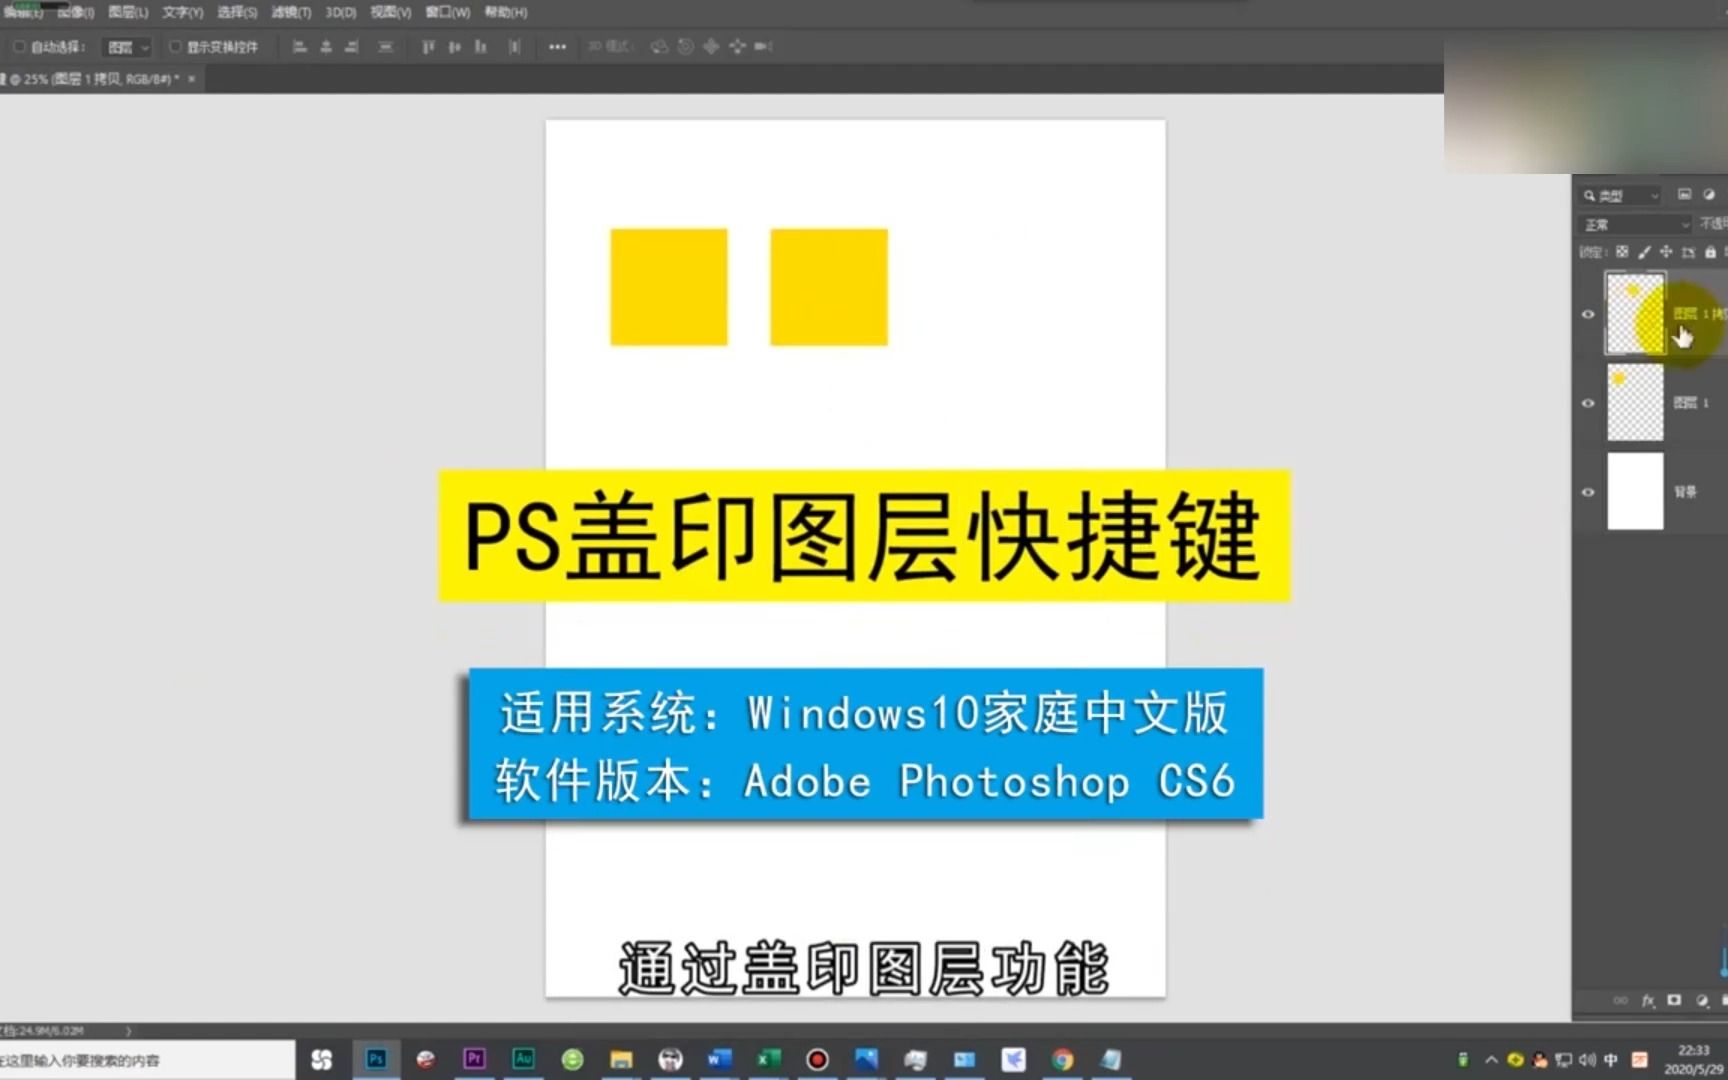Click the align bottom edges icon

pyautogui.click(x=480, y=47)
